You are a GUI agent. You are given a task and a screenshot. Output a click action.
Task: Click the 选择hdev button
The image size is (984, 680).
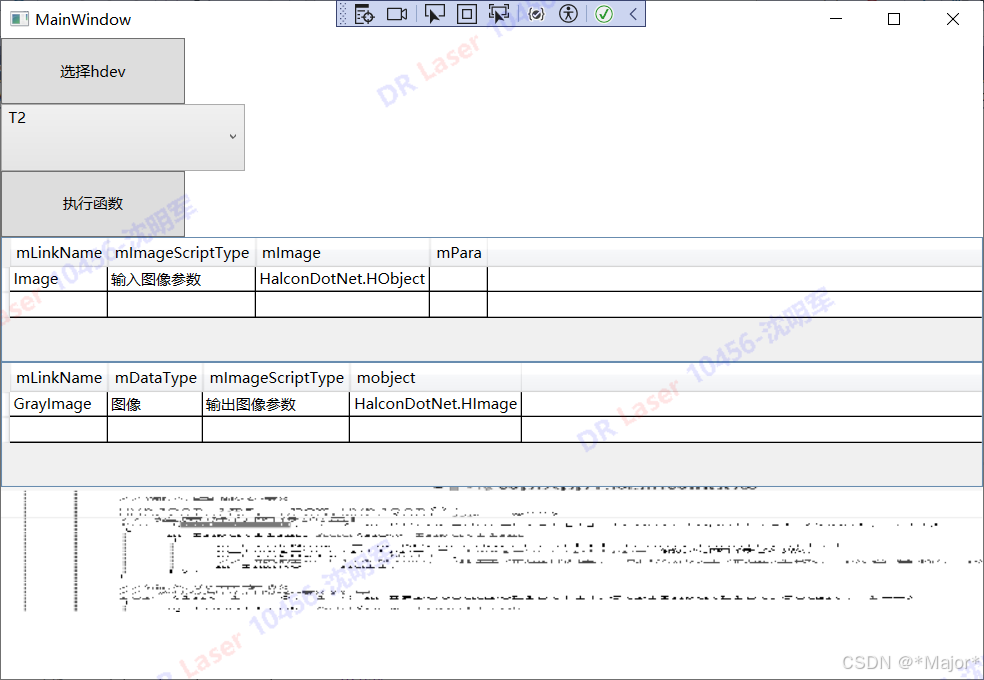[x=92, y=70]
